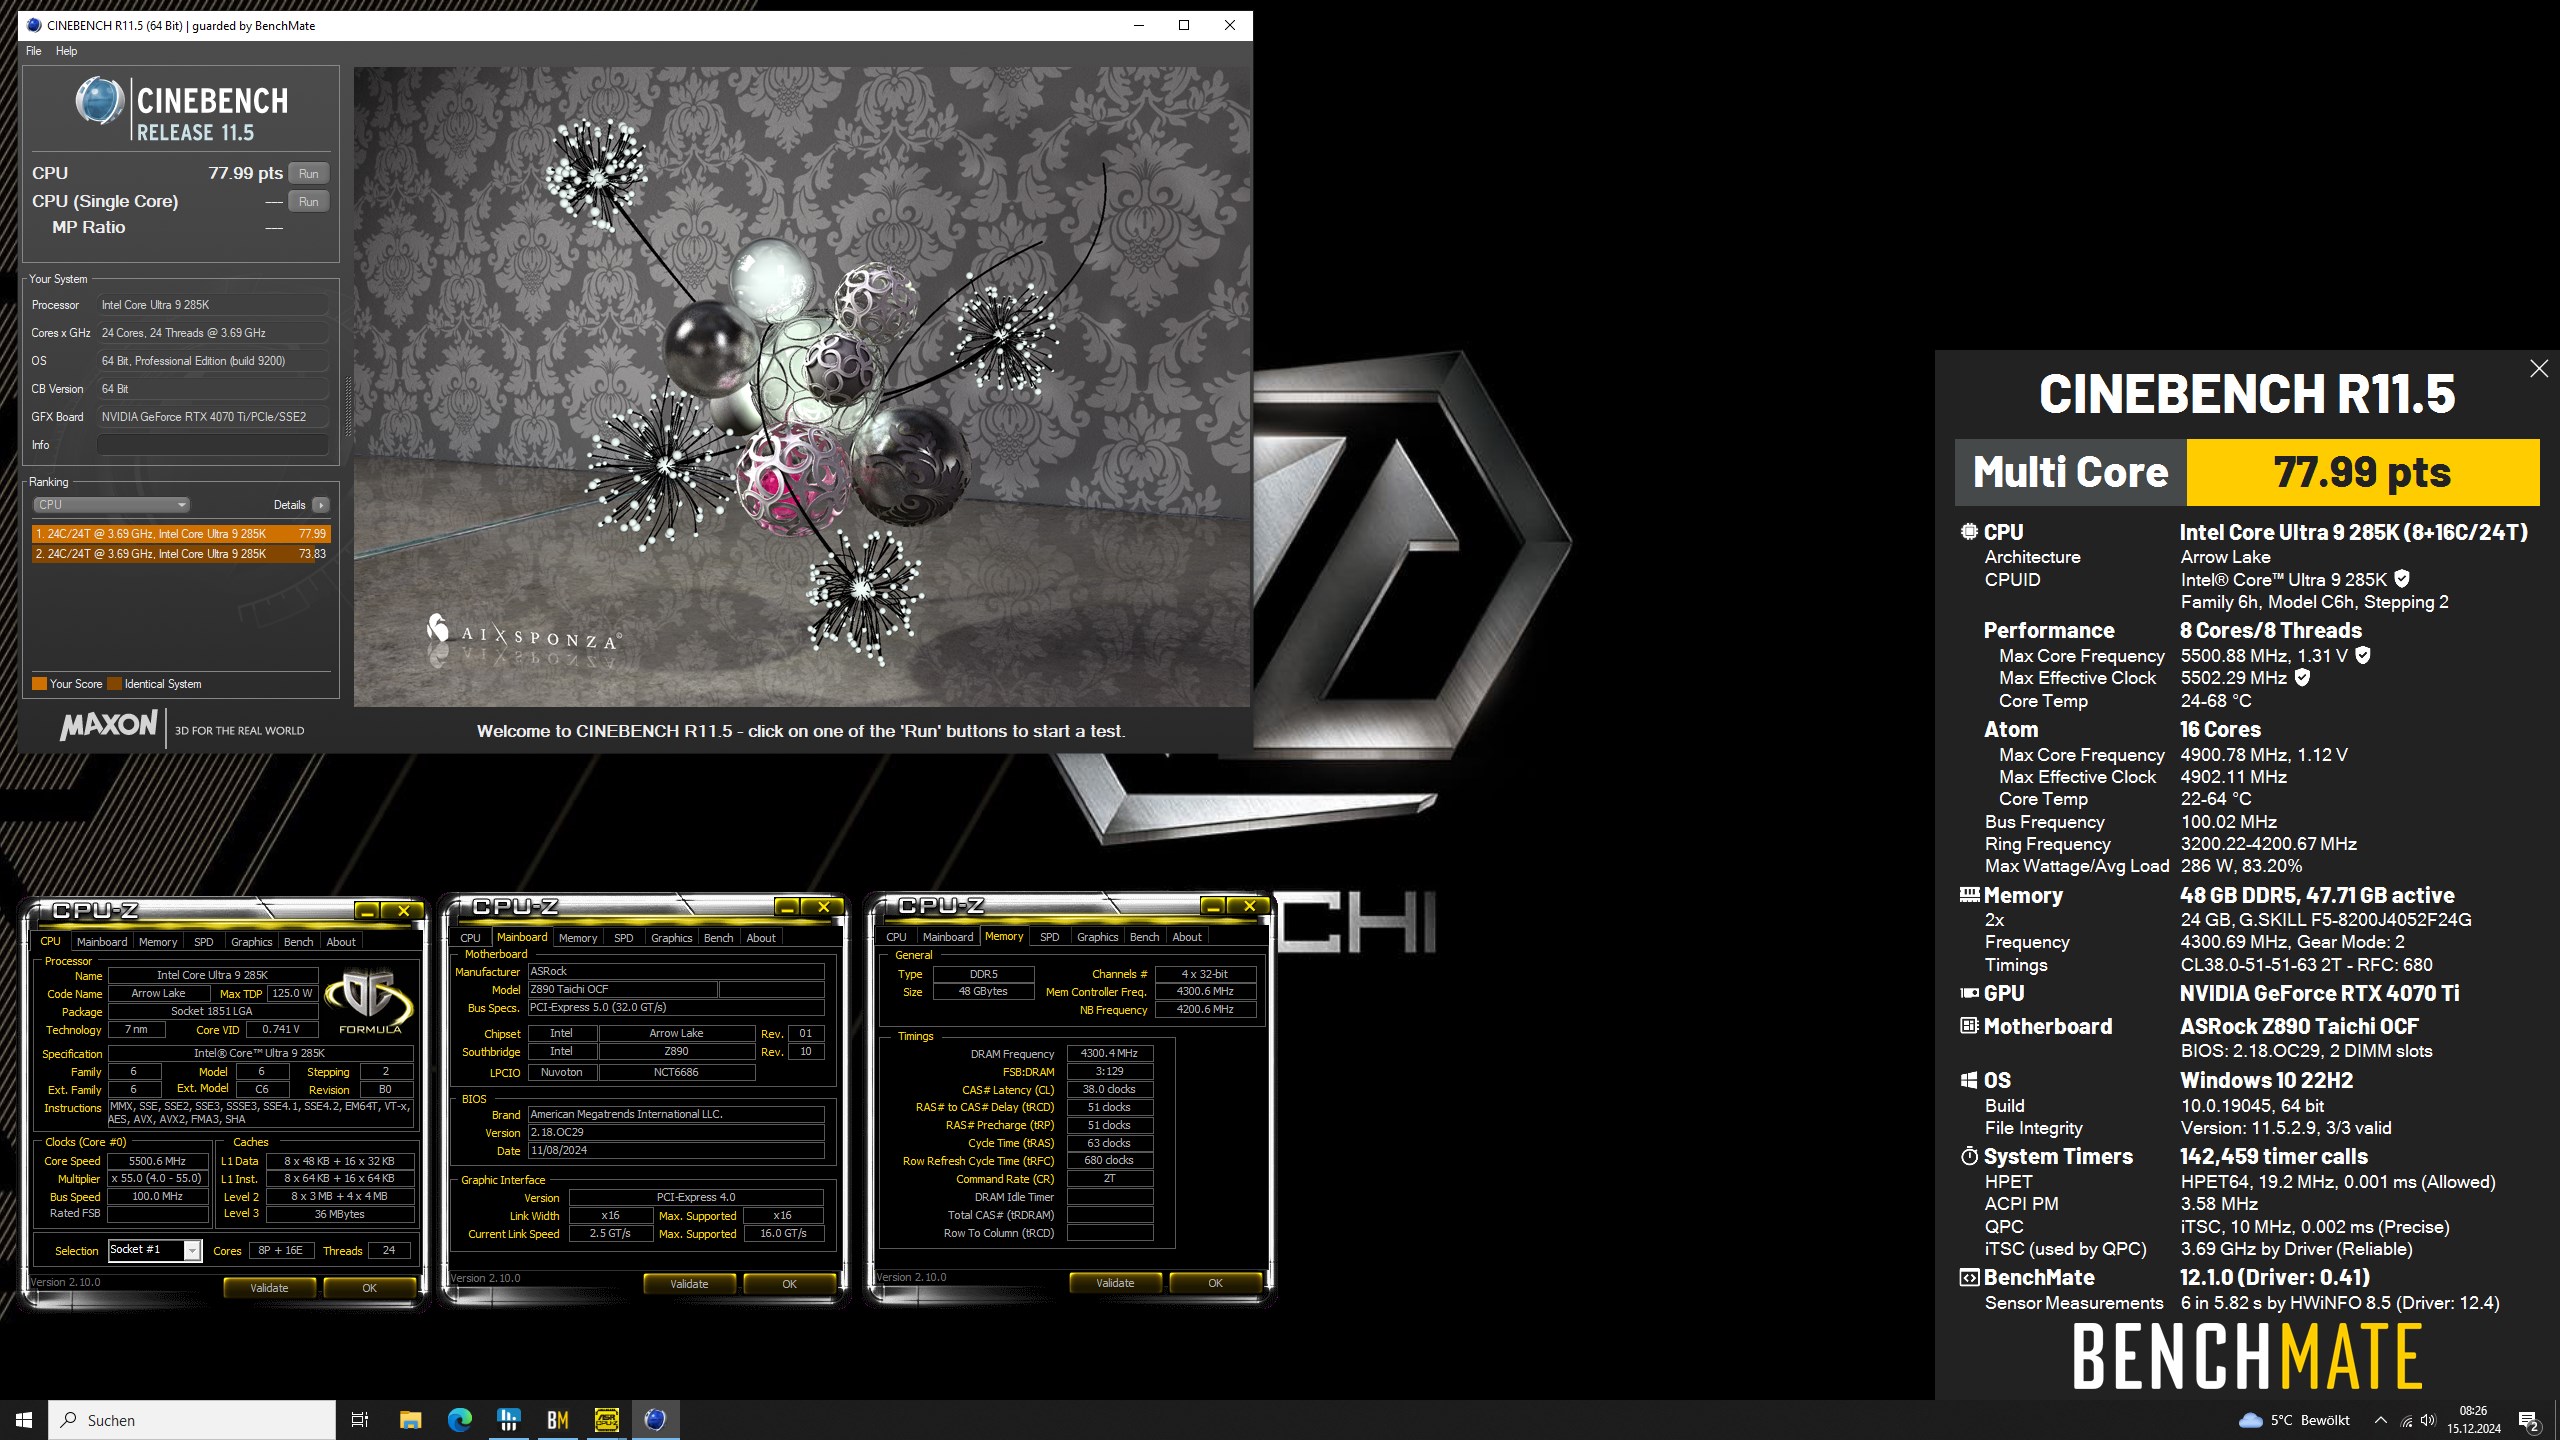Open Bench tab in first CPU-Z window

(298, 942)
